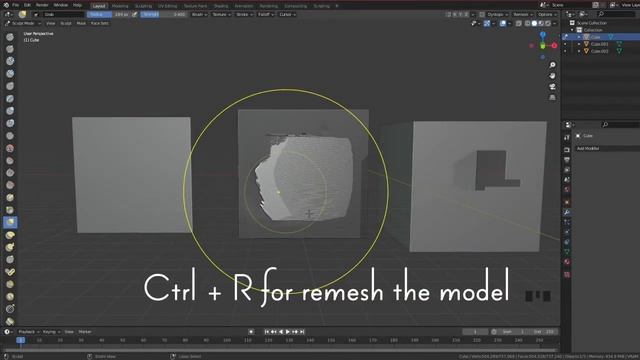The height and width of the screenshot is (360, 640).
Task: Toggle X axis symmetry
Action: pyautogui.click(x=455, y=14)
